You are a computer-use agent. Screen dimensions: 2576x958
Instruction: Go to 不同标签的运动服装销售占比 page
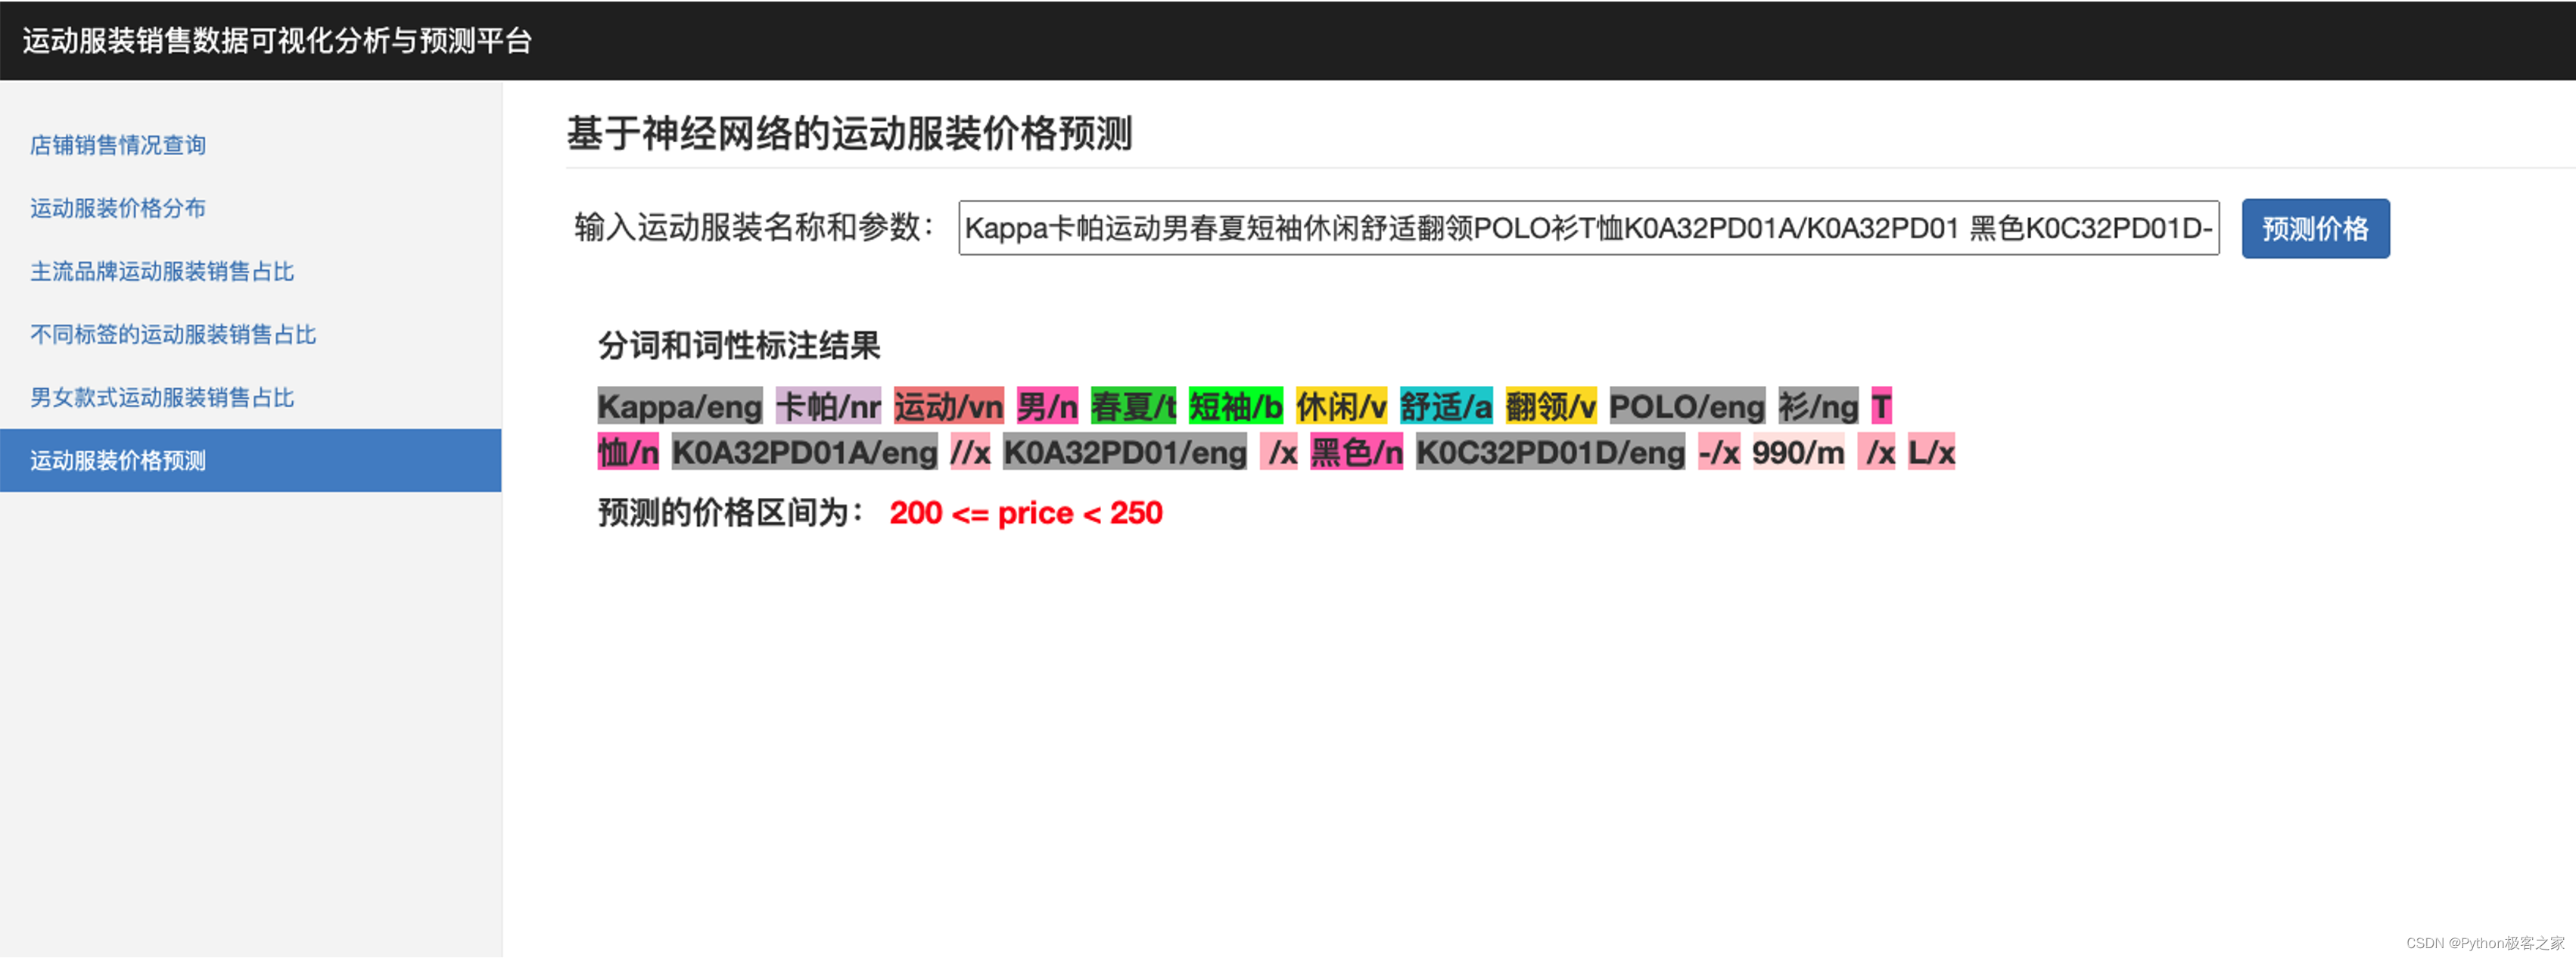tap(173, 334)
